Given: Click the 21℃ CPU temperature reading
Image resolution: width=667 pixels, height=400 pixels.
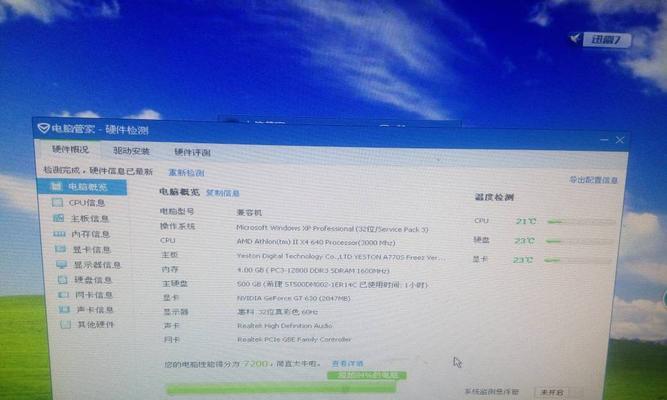Looking at the screenshot, I should [x=526, y=221].
